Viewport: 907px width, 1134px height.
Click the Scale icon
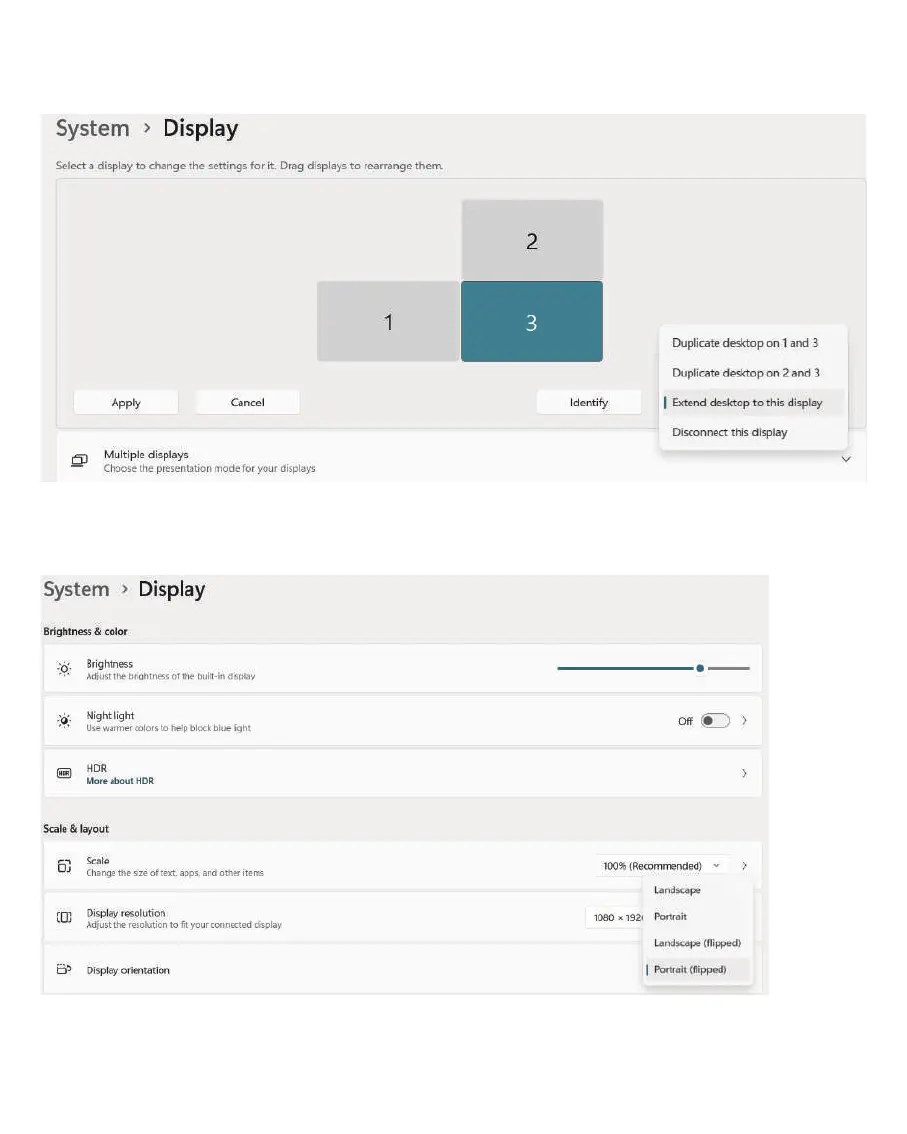[64, 866]
